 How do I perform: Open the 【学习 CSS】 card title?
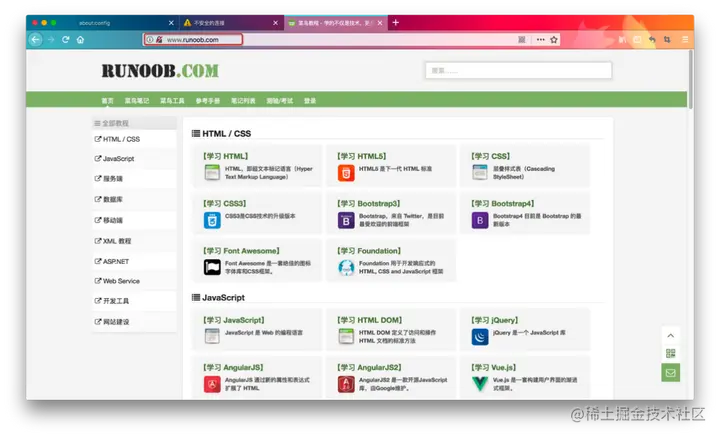click(490, 156)
